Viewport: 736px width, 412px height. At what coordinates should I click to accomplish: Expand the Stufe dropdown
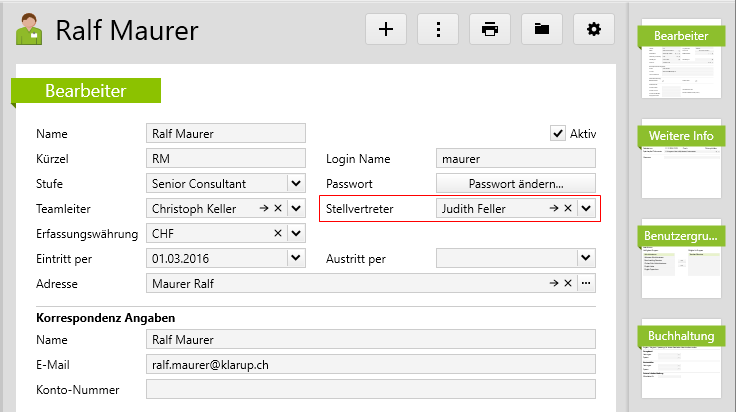pyautogui.click(x=296, y=184)
